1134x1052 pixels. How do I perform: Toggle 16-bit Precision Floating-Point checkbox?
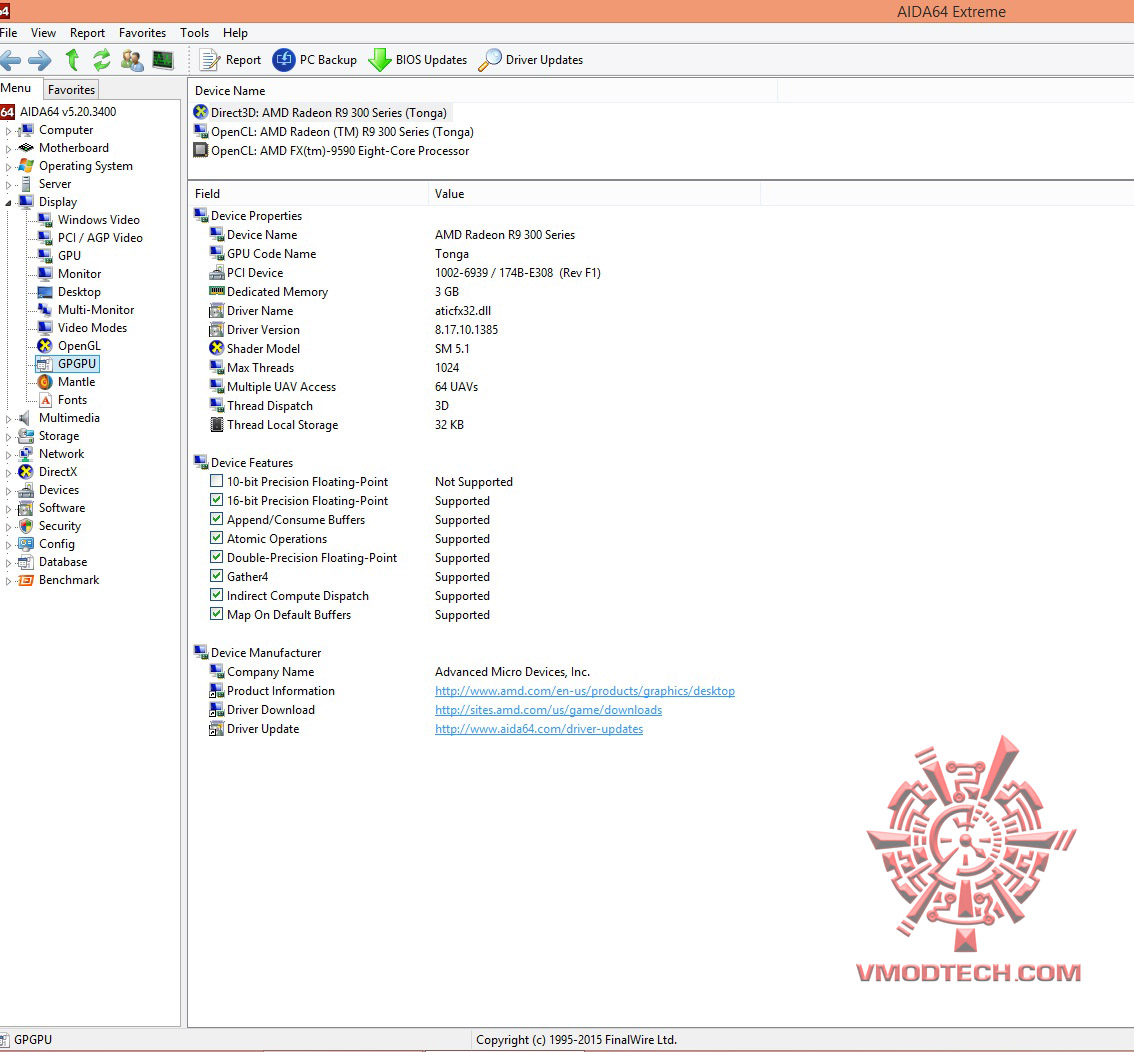point(216,500)
